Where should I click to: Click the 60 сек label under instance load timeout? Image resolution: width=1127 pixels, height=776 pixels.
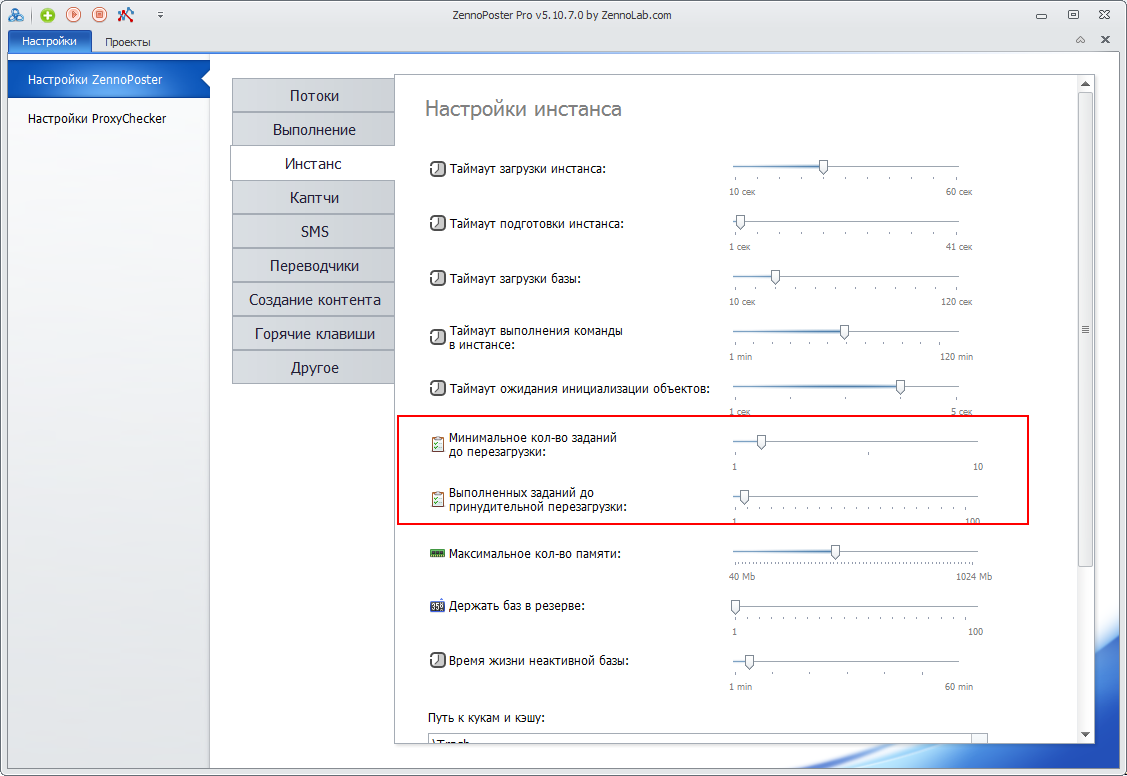(959, 192)
